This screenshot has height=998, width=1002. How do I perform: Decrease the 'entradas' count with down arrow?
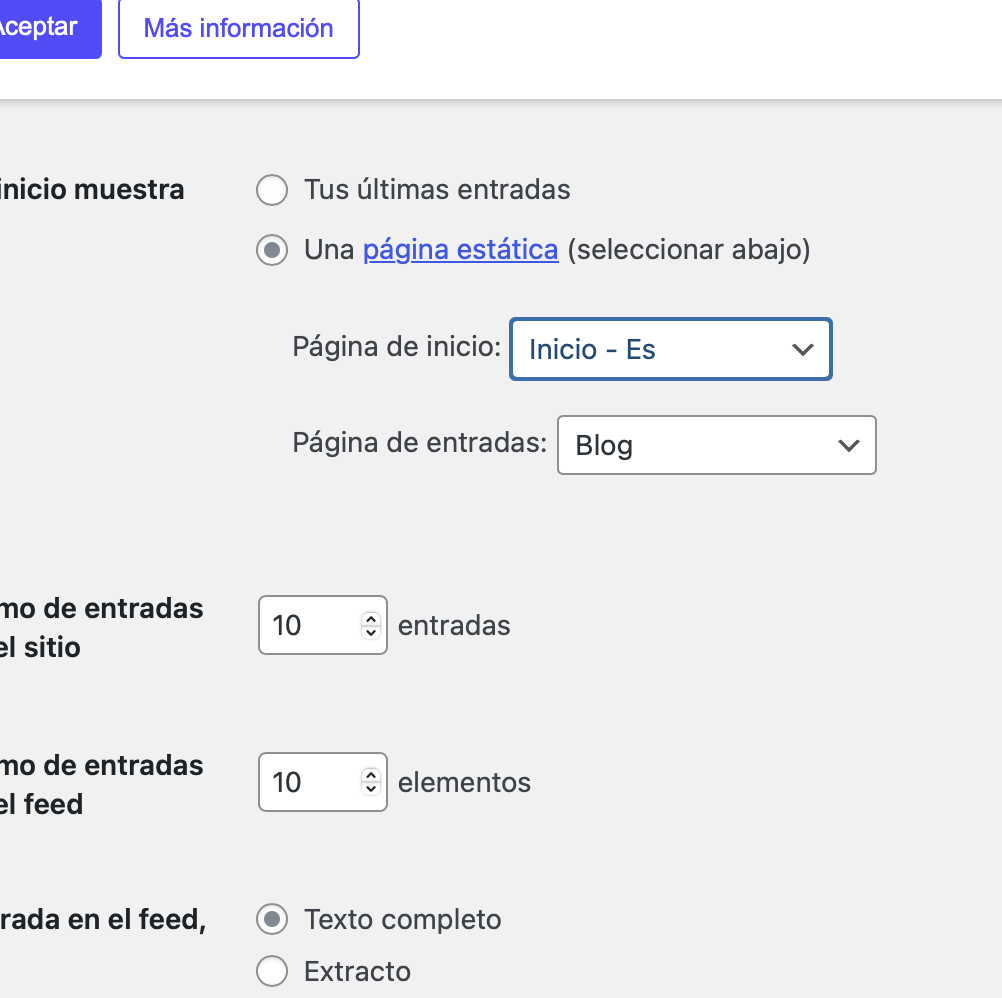pos(371,633)
